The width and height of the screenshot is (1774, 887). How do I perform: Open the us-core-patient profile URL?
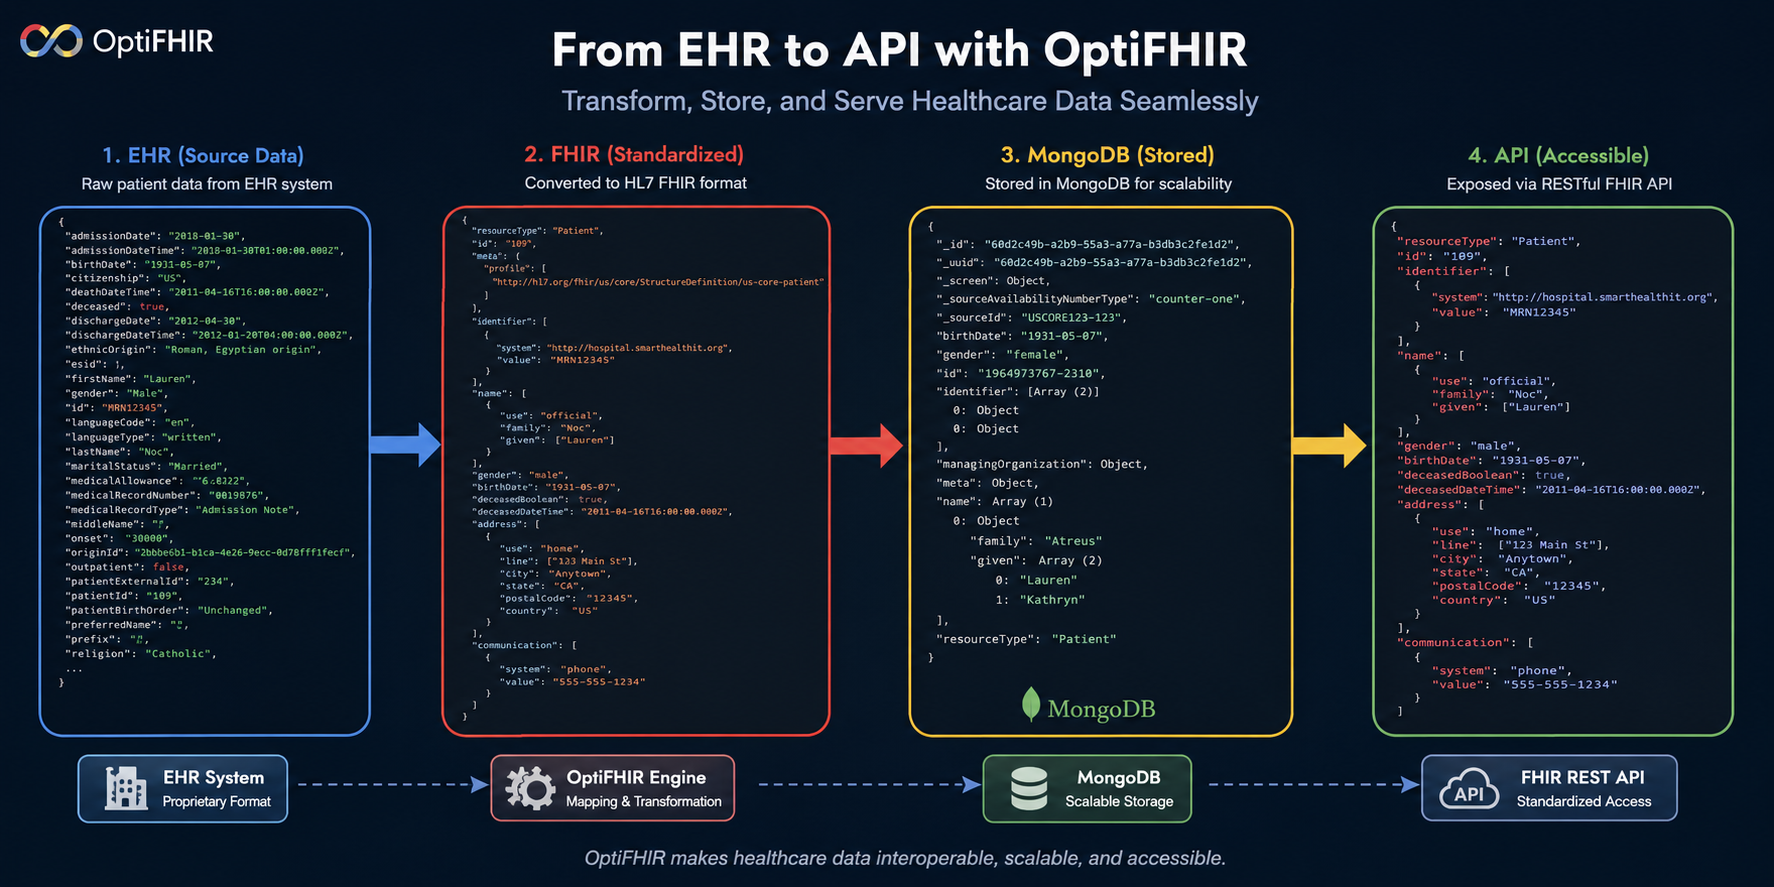tap(658, 282)
